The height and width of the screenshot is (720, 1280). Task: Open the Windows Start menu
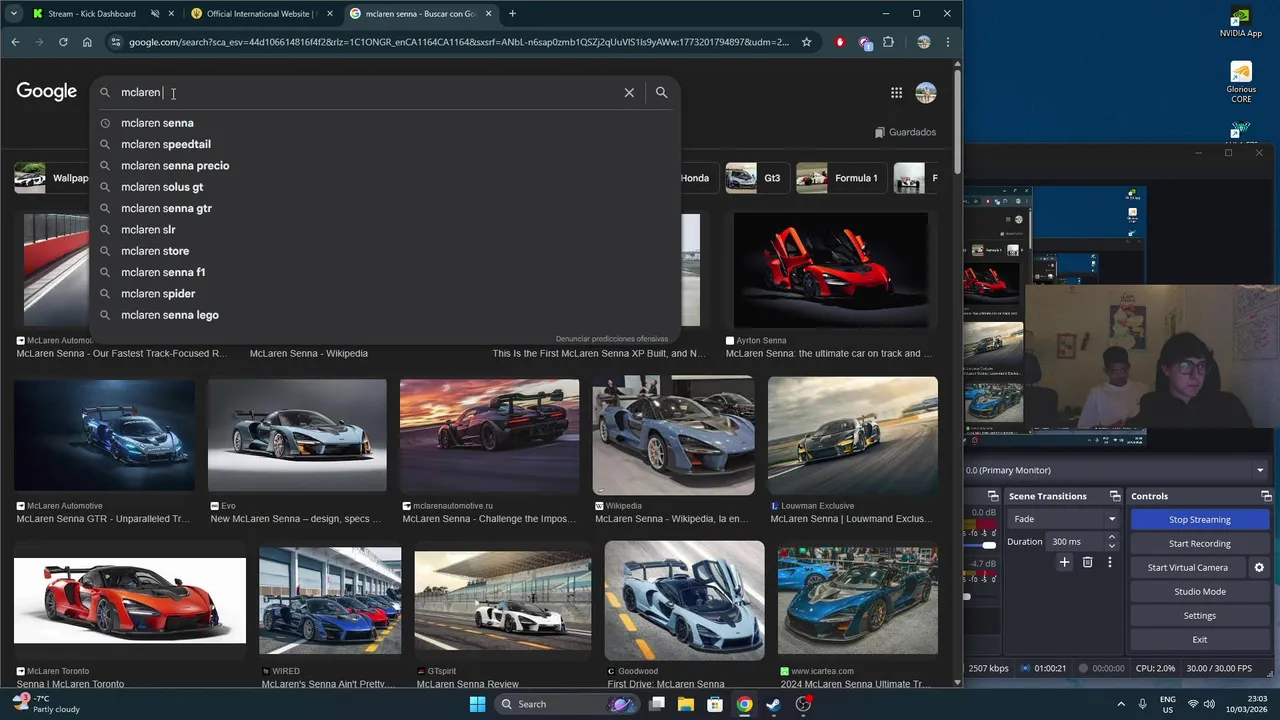477,704
